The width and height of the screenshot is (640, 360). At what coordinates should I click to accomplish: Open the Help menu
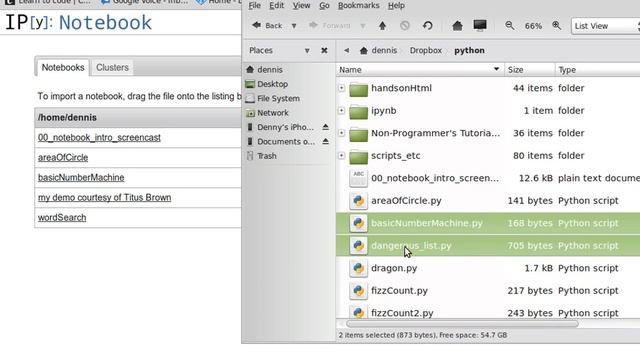(x=396, y=5)
